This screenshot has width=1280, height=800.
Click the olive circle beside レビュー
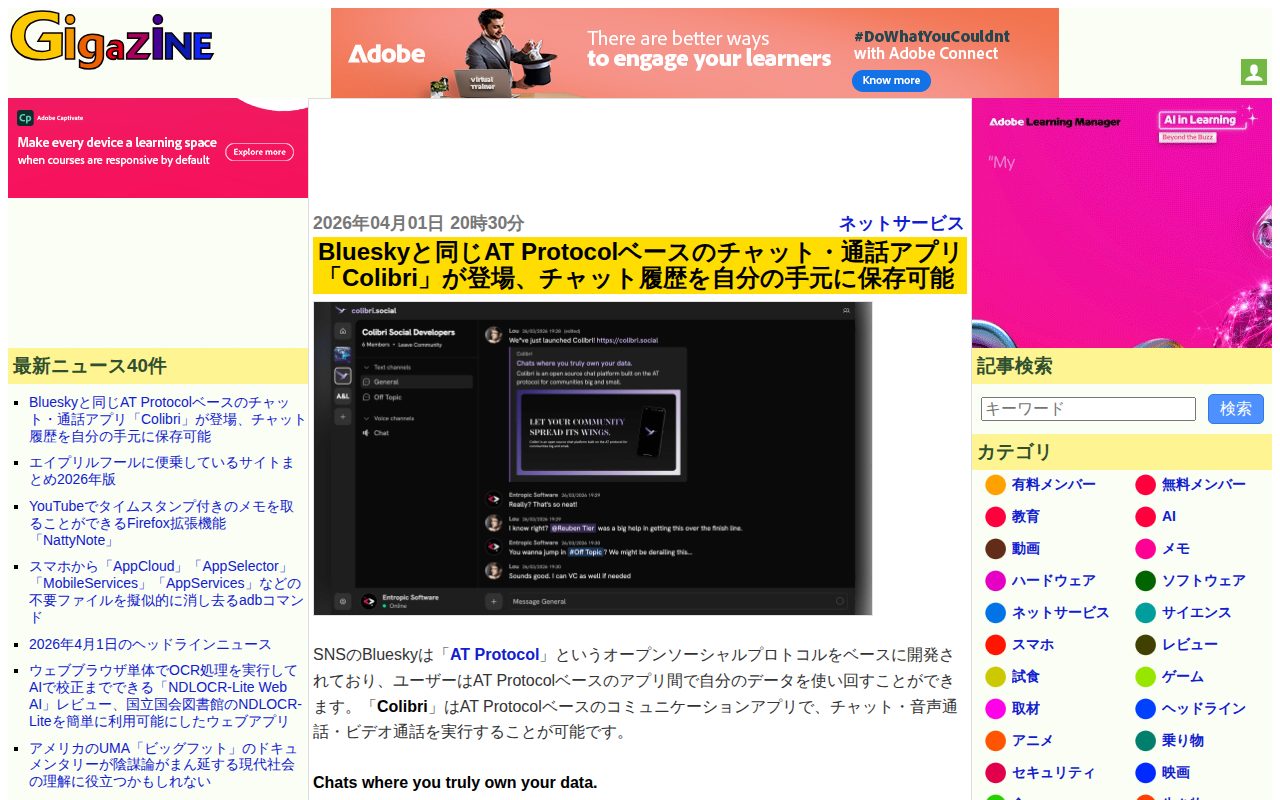click(1145, 645)
